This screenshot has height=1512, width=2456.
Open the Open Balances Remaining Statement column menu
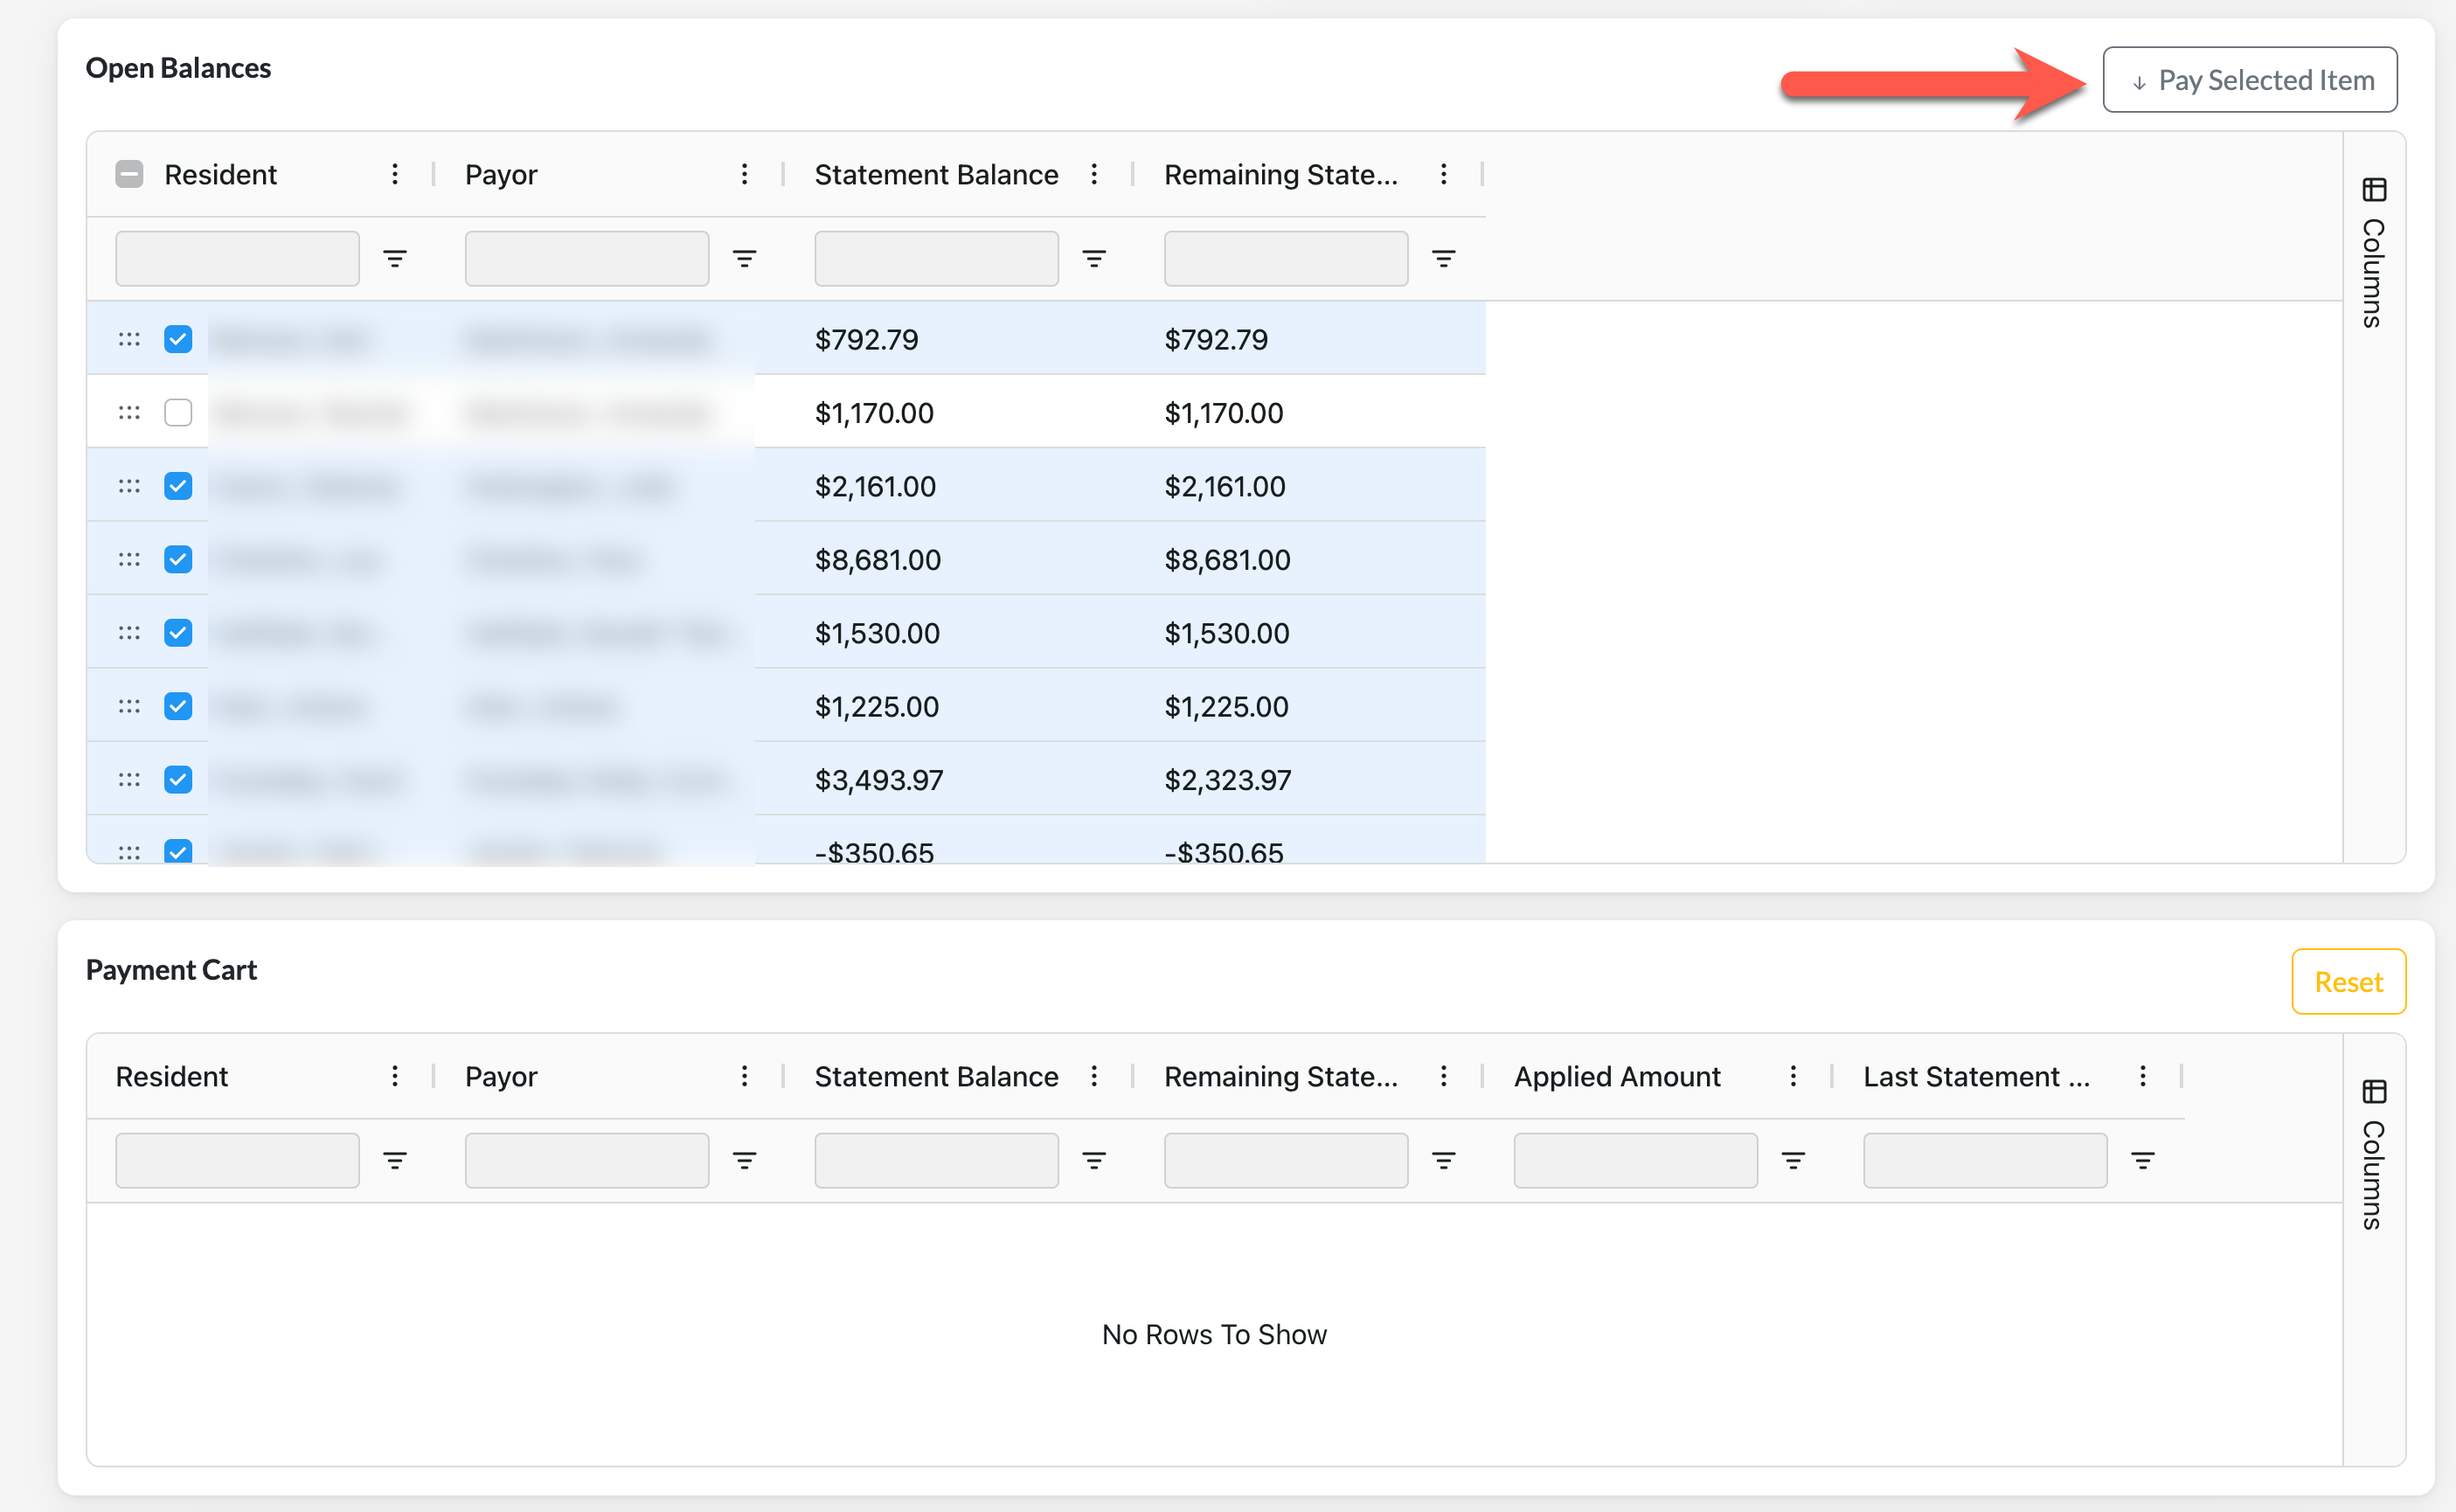(1443, 174)
